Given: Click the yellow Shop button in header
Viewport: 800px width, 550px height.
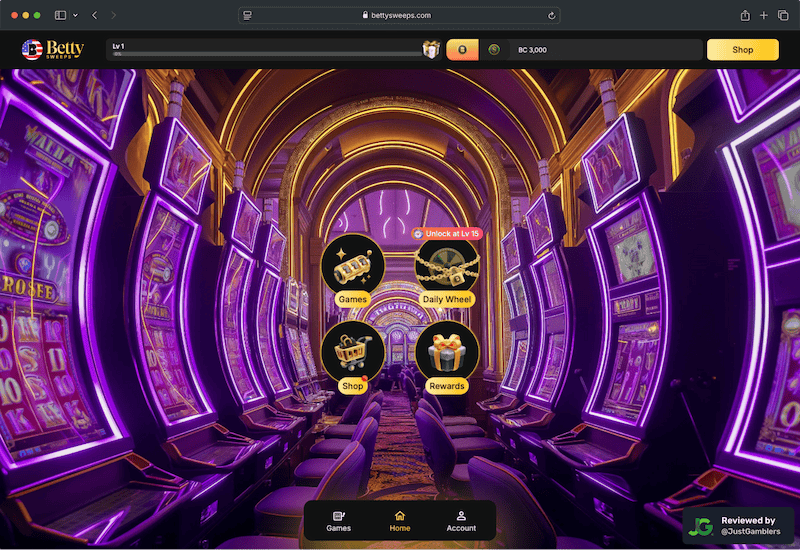Looking at the screenshot, I should [742, 49].
